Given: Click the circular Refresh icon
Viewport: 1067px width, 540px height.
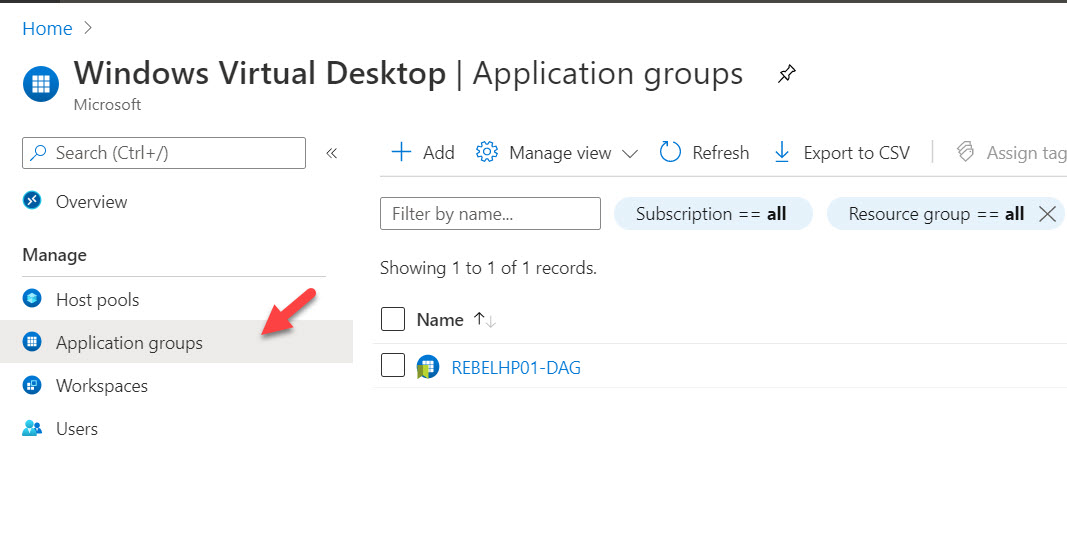Looking at the screenshot, I should (x=670, y=152).
